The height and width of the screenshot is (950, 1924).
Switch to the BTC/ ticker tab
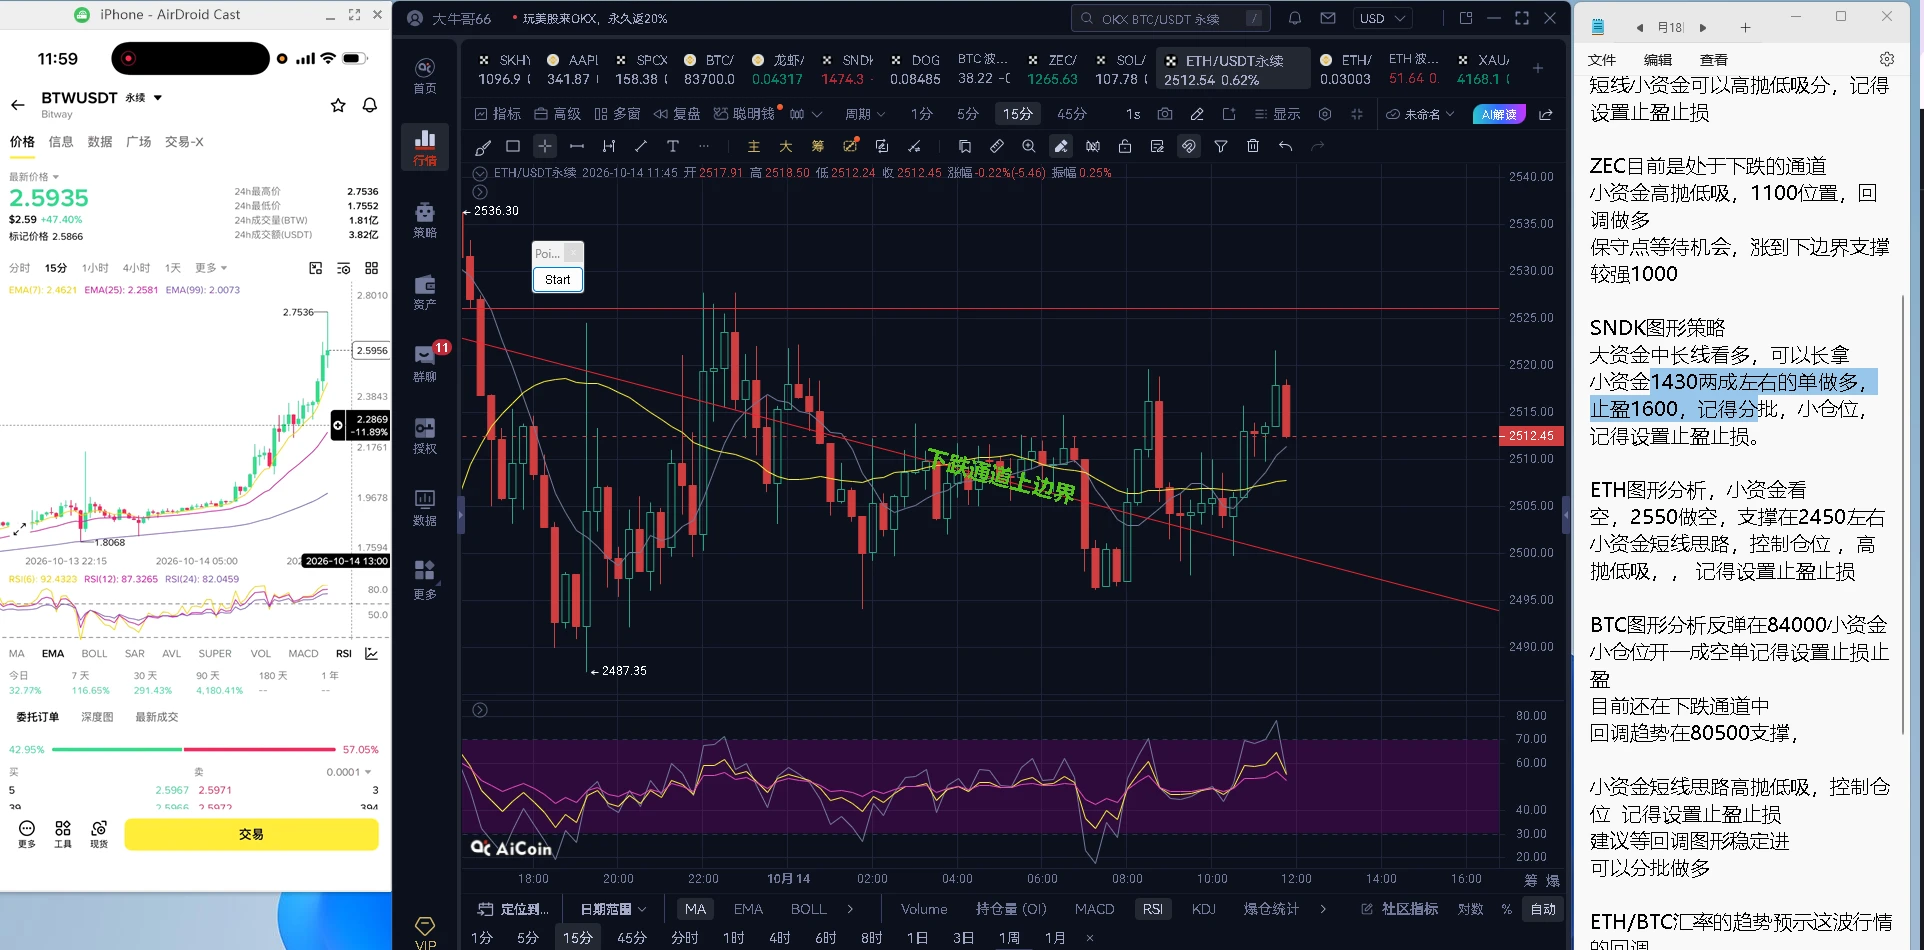click(x=709, y=69)
